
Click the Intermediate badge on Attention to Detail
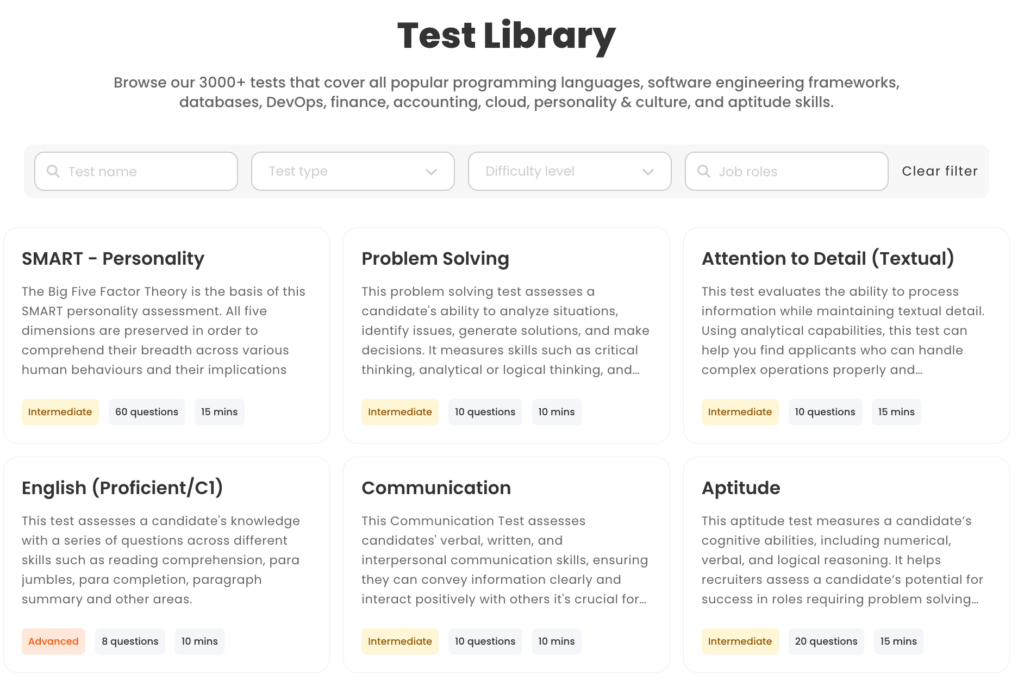pos(740,411)
